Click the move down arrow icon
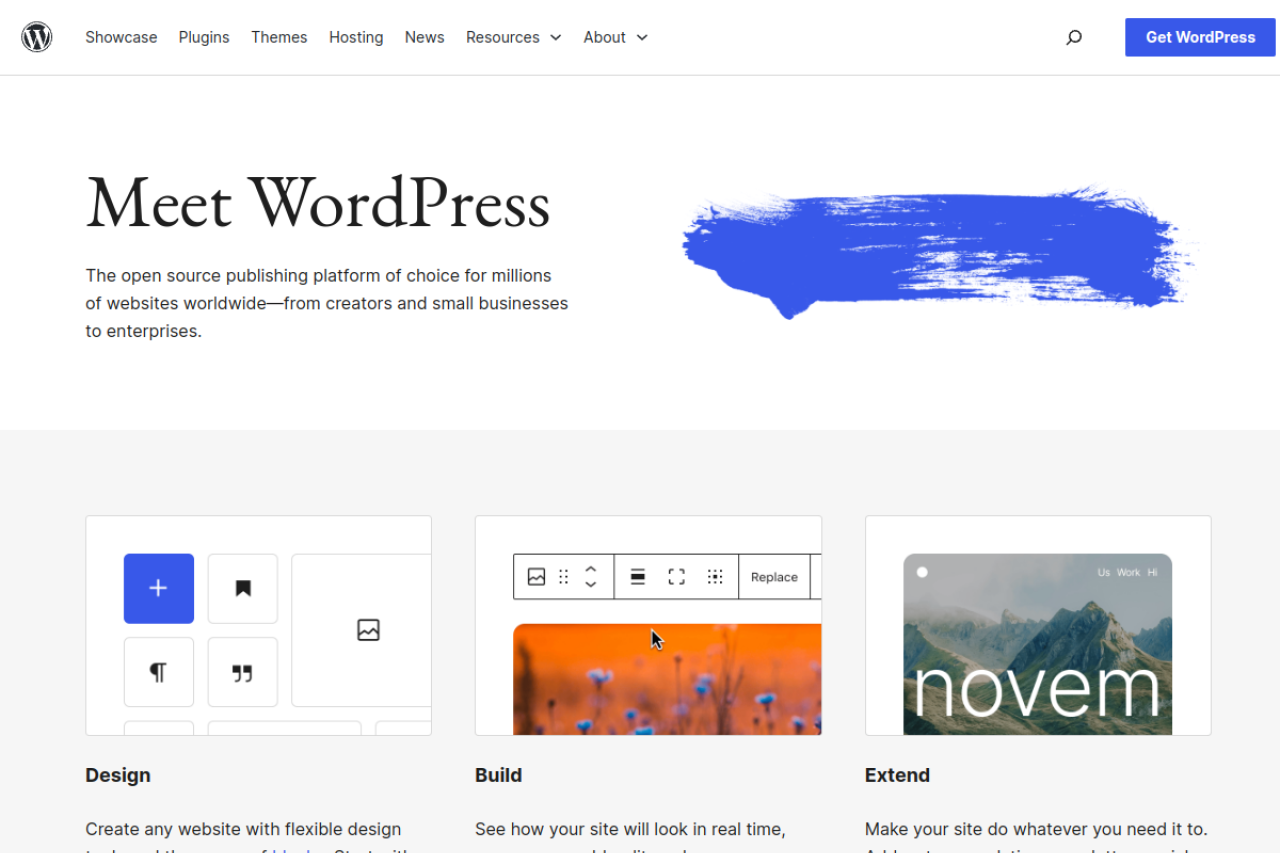This screenshot has height=853, width=1280. point(591,584)
